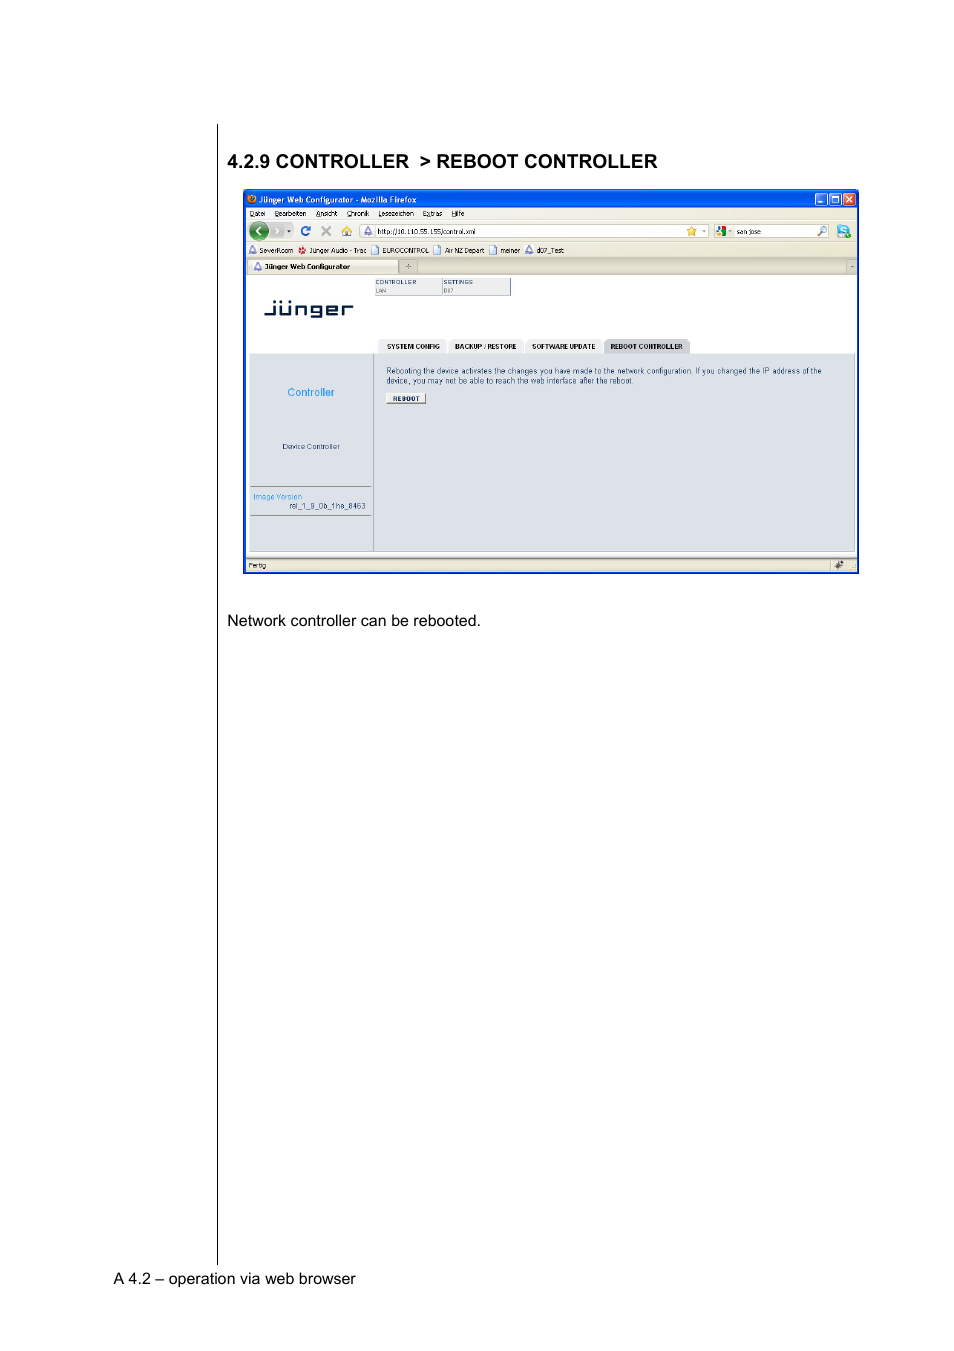Open the Chronik menu
The image size is (954, 1351).
(x=358, y=213)
